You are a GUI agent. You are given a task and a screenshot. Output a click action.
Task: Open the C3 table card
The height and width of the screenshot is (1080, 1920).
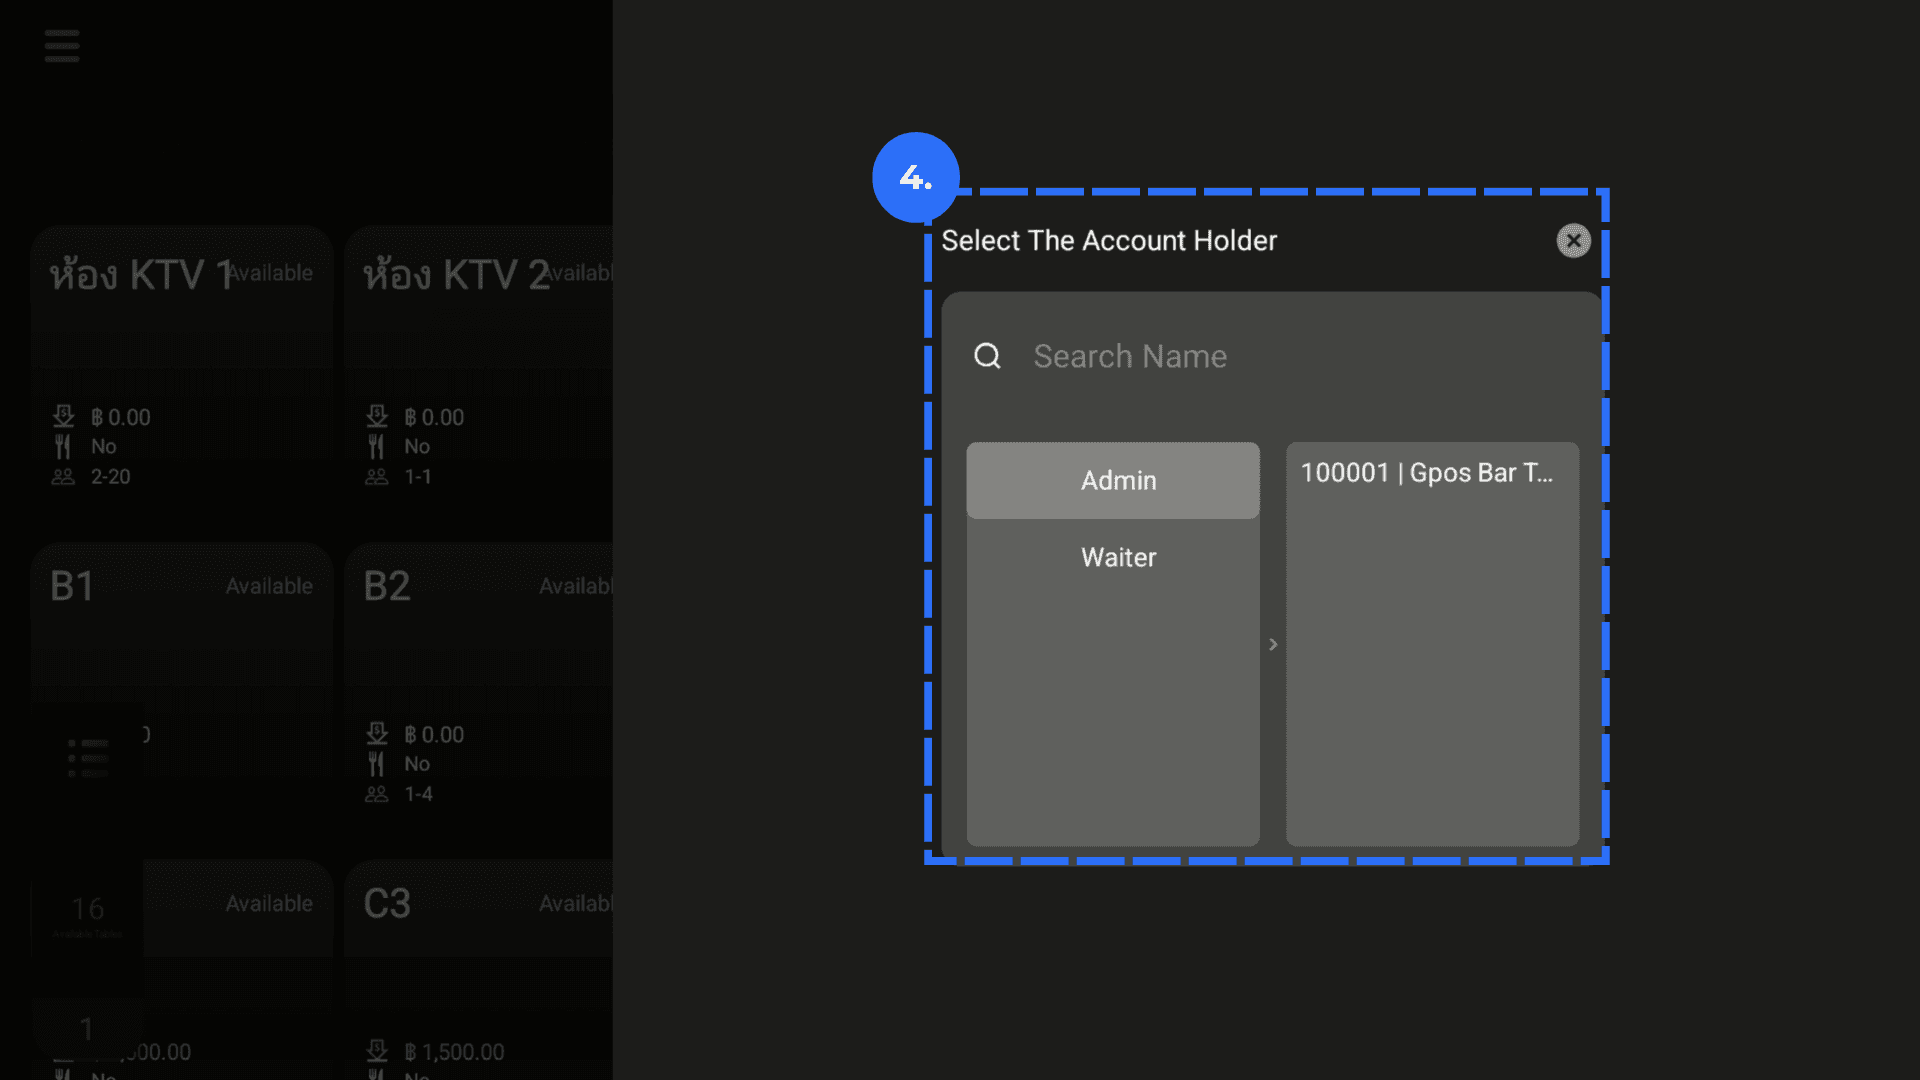click(x=479, y=970)
